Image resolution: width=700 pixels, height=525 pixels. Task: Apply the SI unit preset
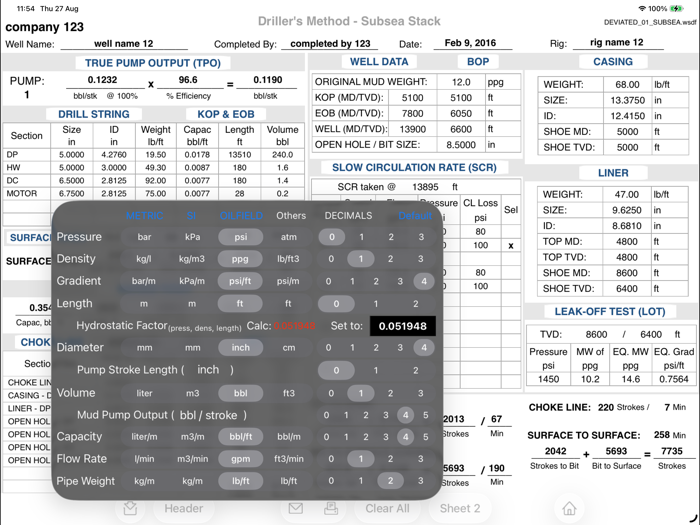[x=191, y=216]
